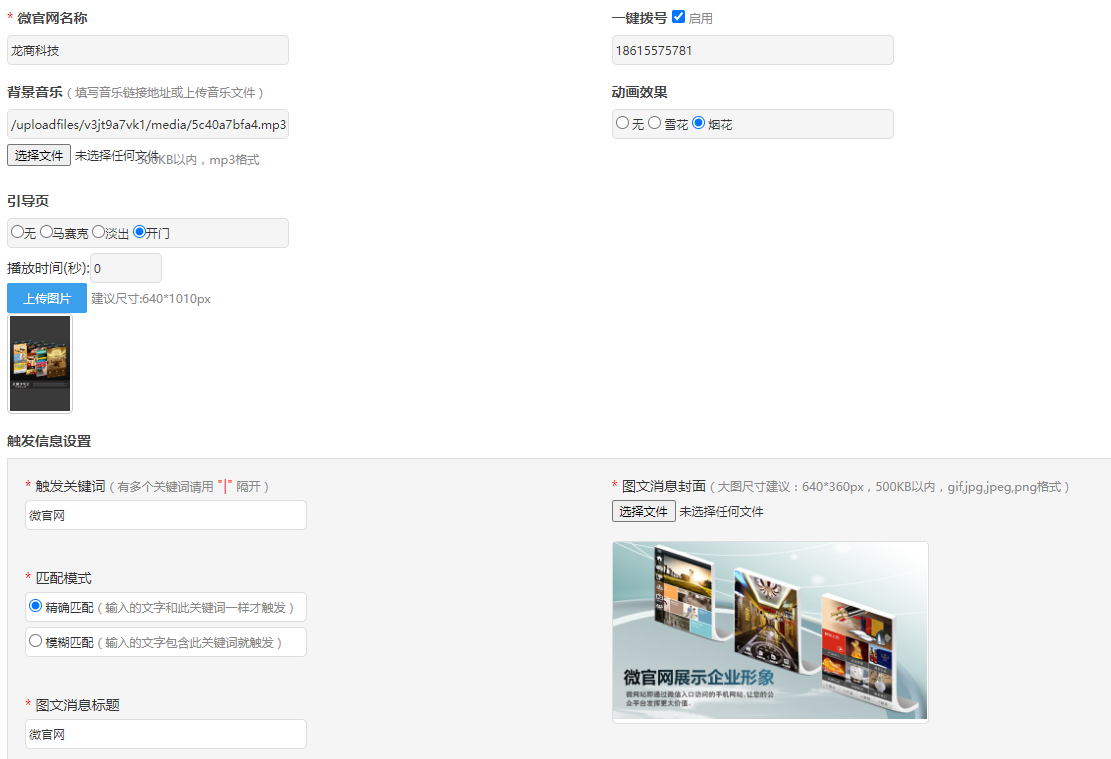Enable 精确匹配 matching mode
The height and width of the screenshot is (759, 1111).
(x=35, y=606)
